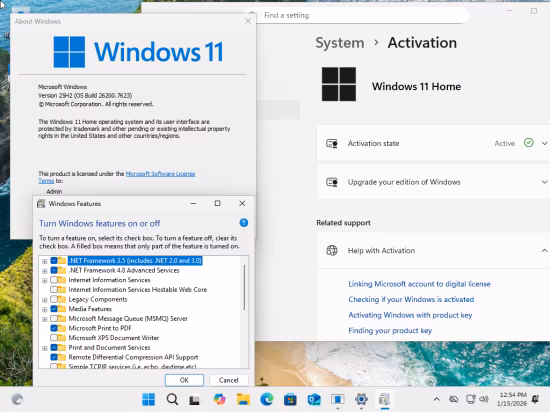Enable Internet Information Services checkbox
This screenshot has width=550, height=412.
click(x=54, y=280)
